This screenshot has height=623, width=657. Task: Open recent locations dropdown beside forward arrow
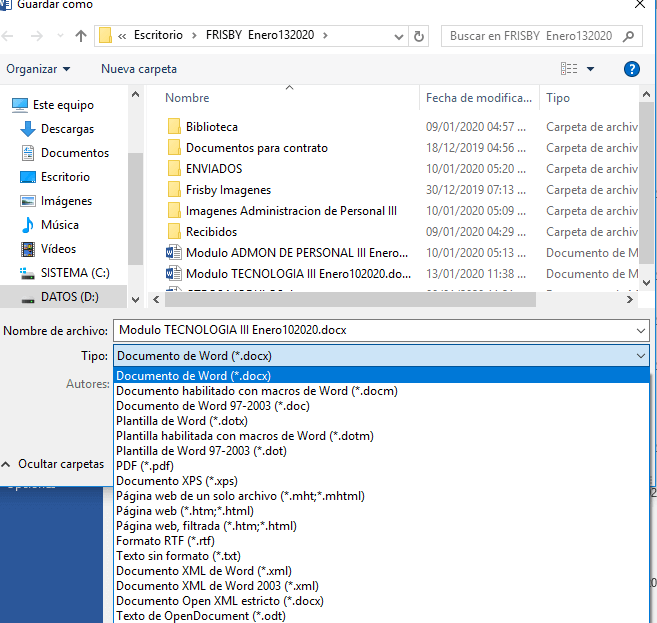(x=60, y=36)
